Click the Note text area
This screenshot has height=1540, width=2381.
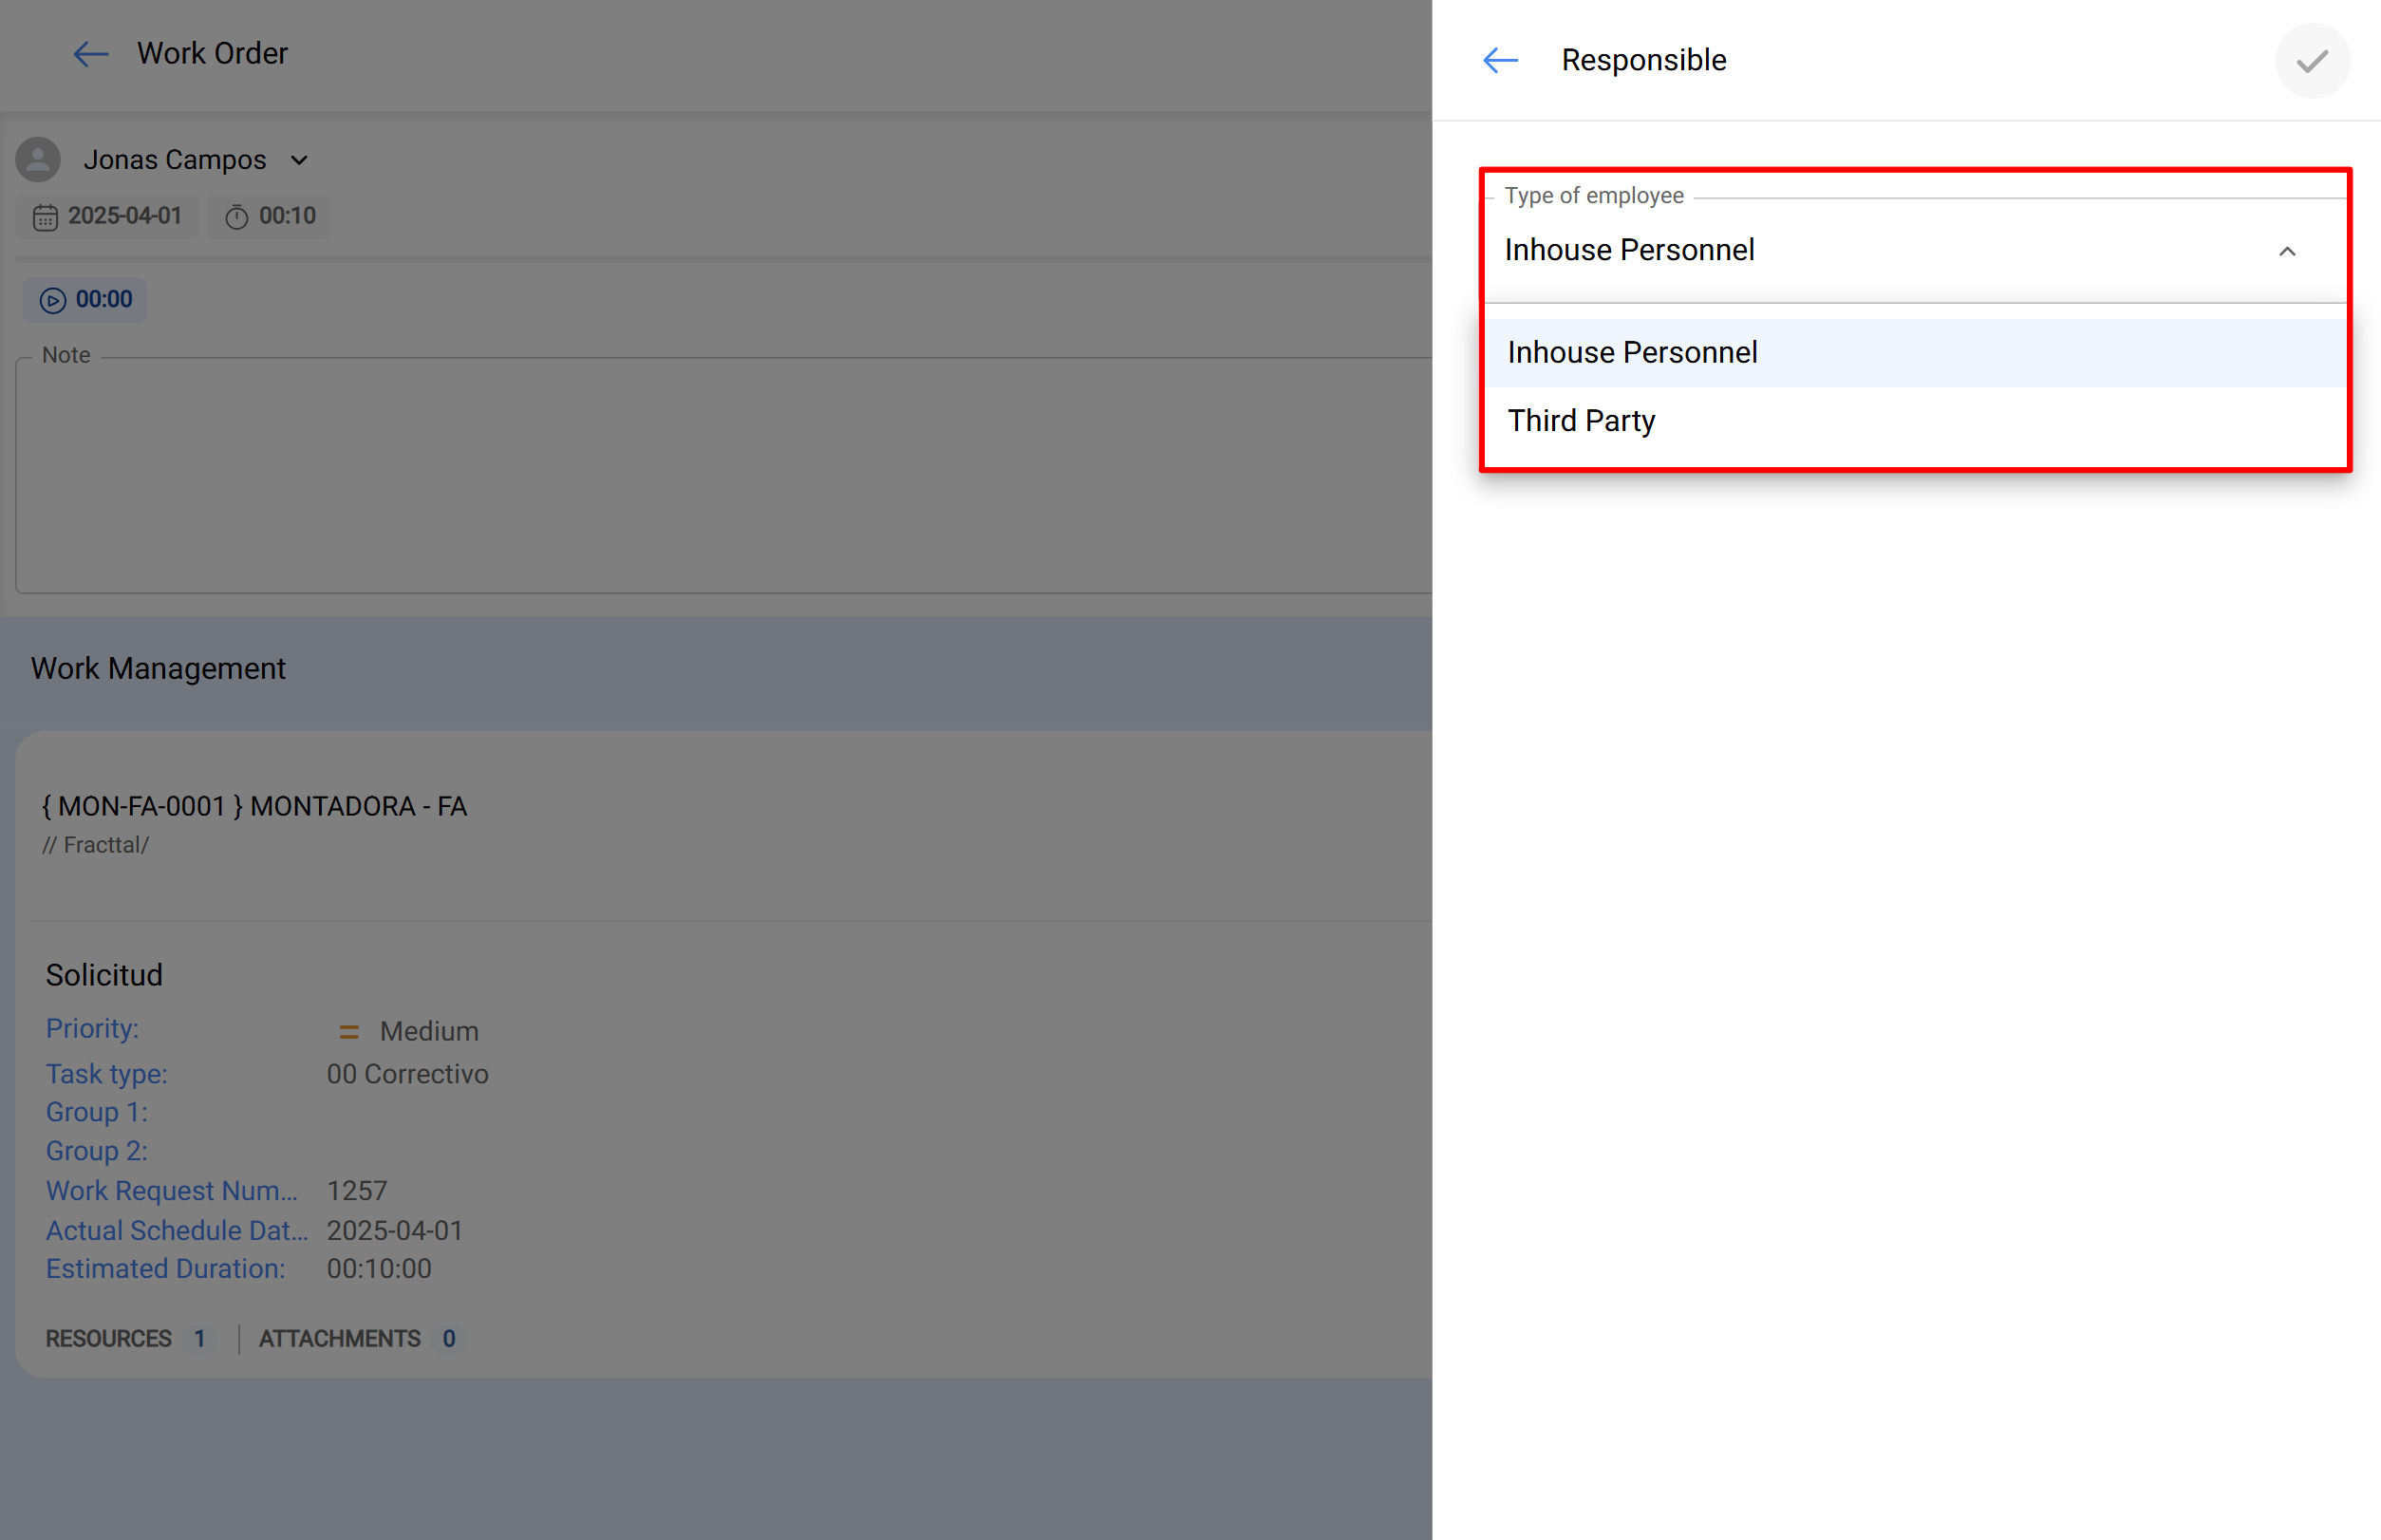tap(724, 475)
